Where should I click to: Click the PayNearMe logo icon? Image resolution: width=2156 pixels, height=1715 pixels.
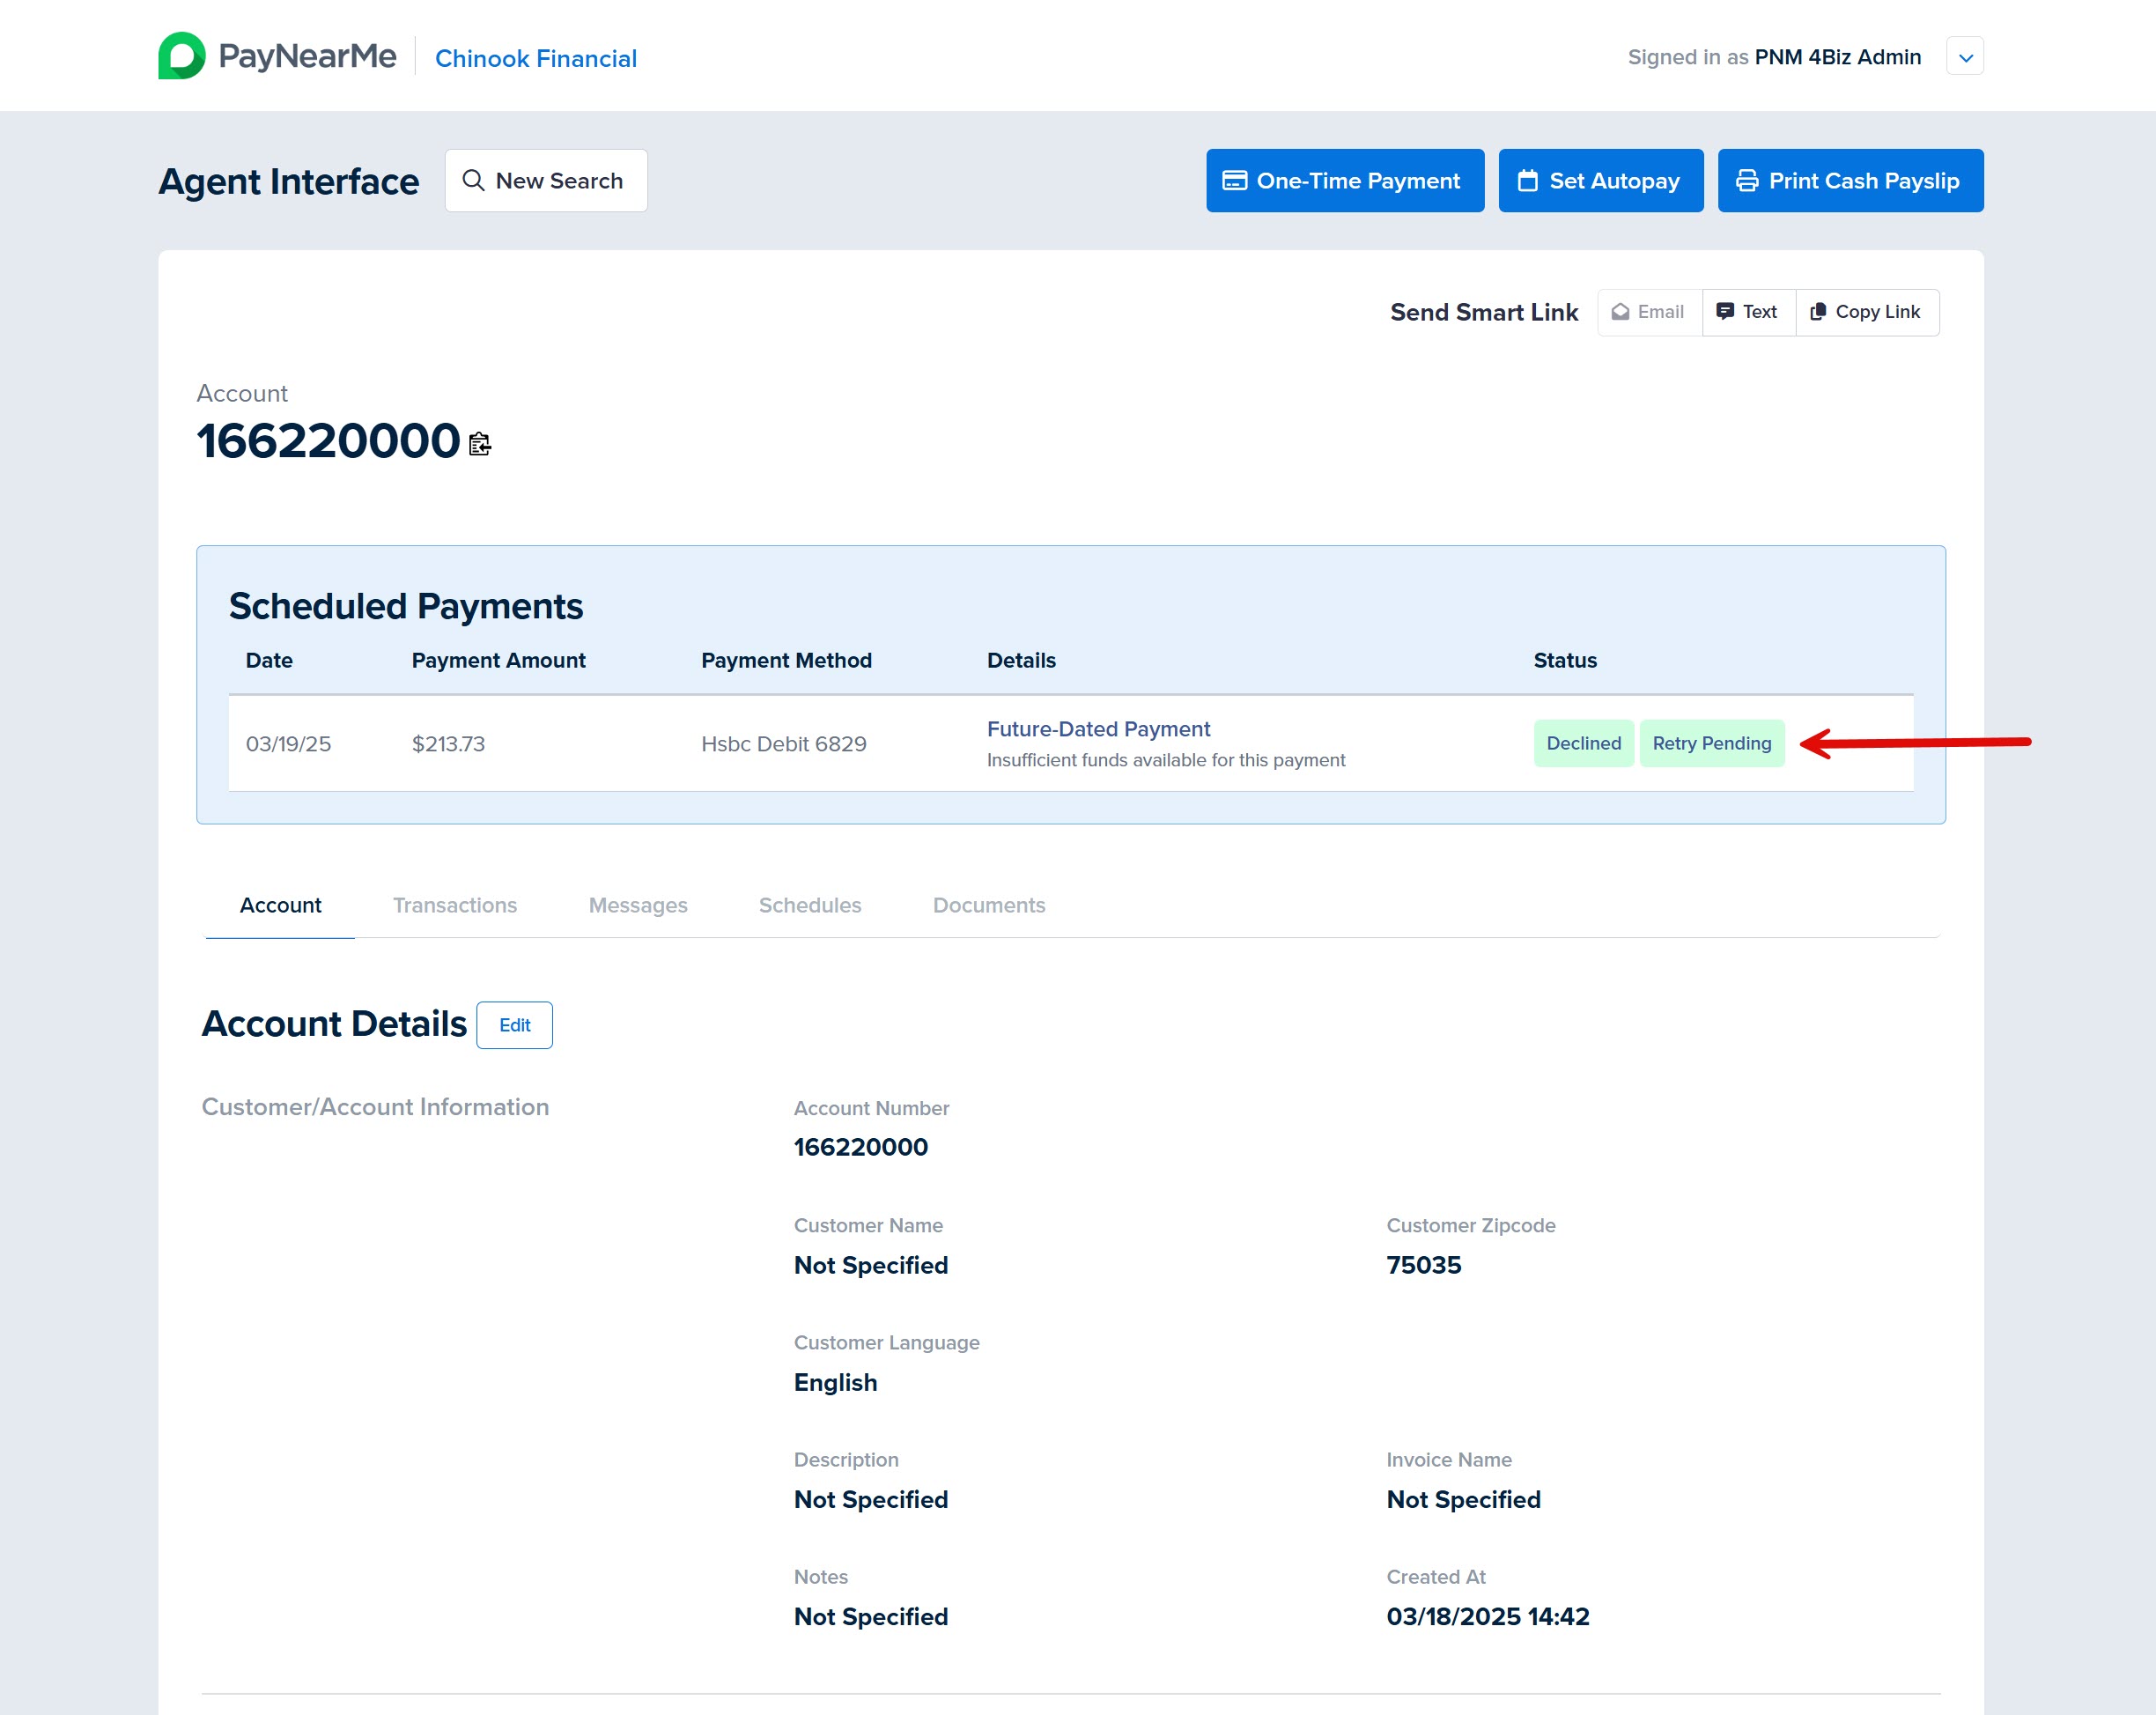pos(182,56)
